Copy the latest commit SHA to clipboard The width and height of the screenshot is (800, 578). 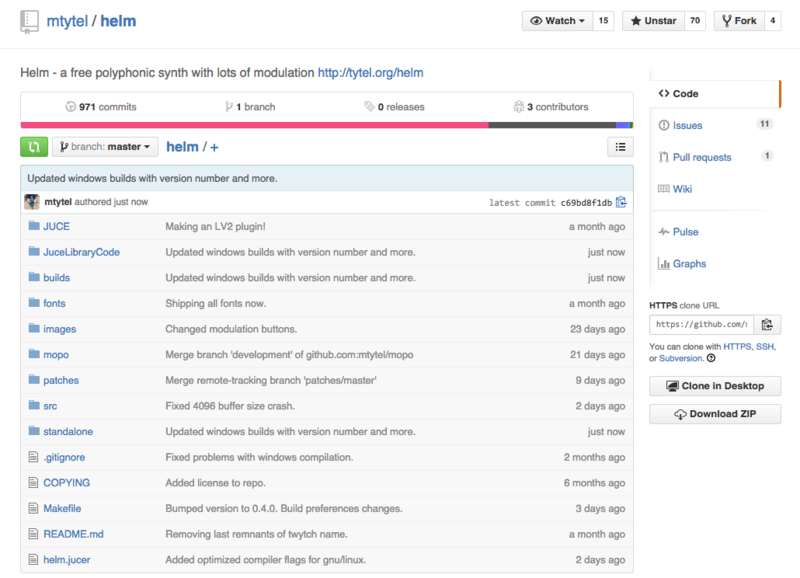(x=621, y=202)
